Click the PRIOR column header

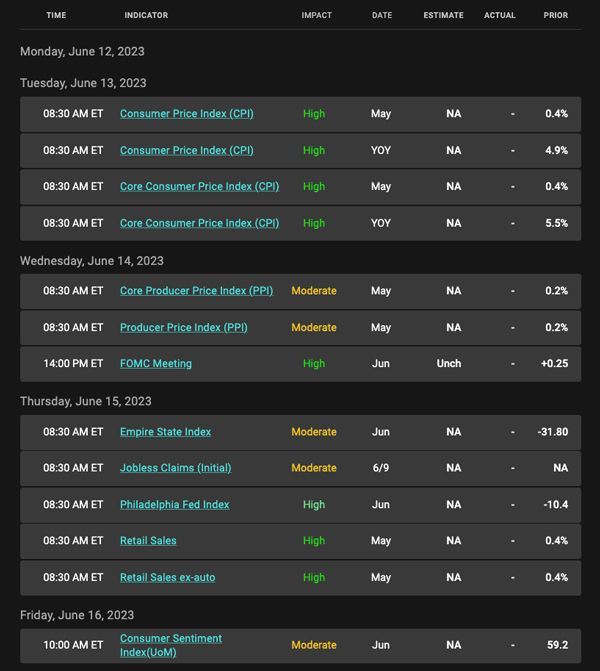tap(556, 15)
